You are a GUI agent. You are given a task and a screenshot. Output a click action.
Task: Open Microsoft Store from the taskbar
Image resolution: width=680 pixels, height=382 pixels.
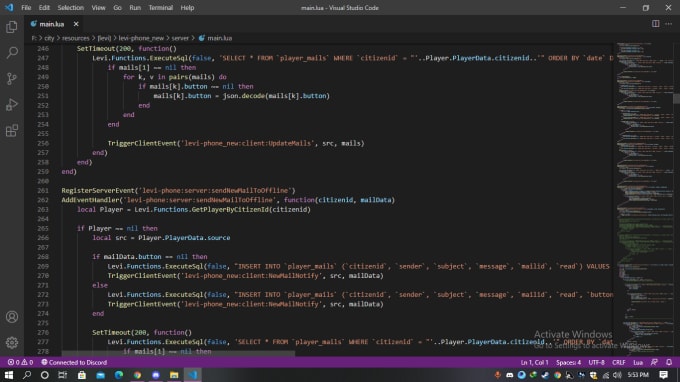point(82,375)
